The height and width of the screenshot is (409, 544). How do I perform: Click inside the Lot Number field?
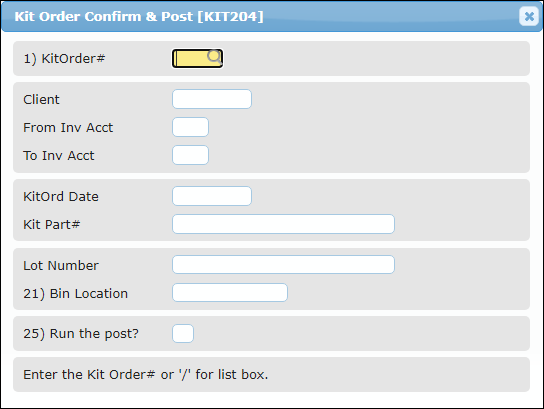point(283,265)
